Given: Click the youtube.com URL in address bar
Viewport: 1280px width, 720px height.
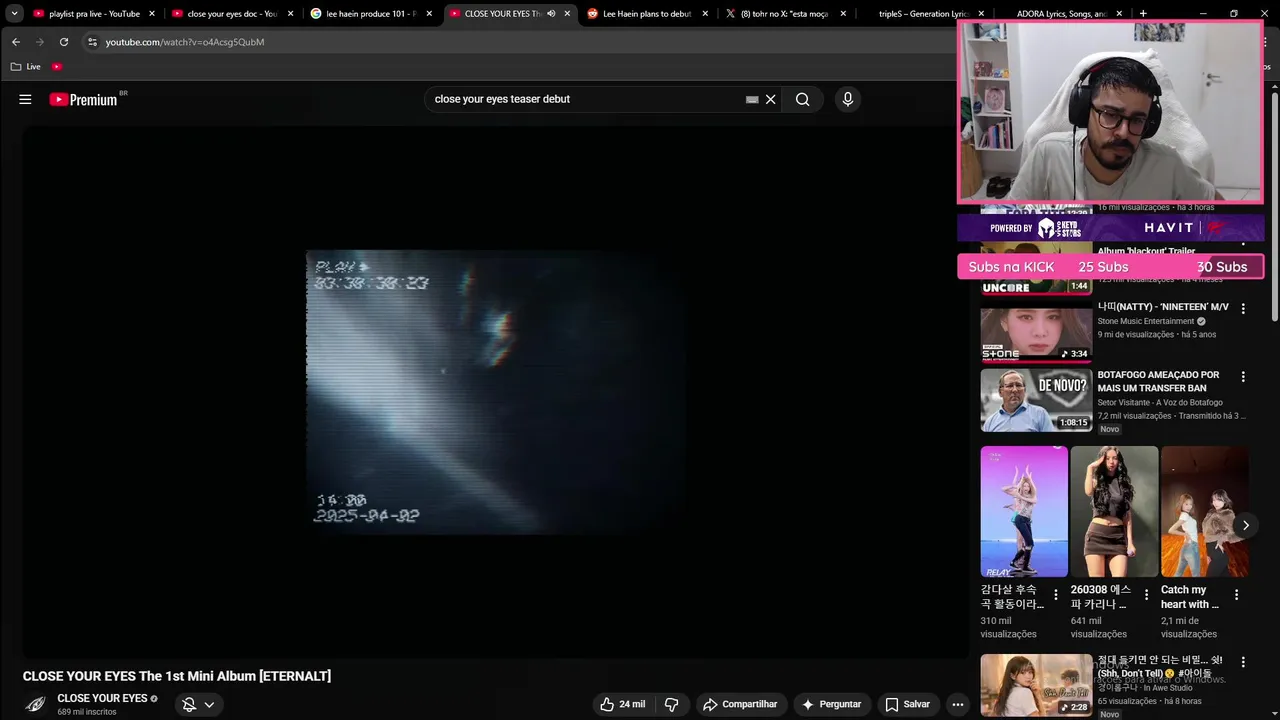Looking at the screenshot, I should click(x=185, y=42).
